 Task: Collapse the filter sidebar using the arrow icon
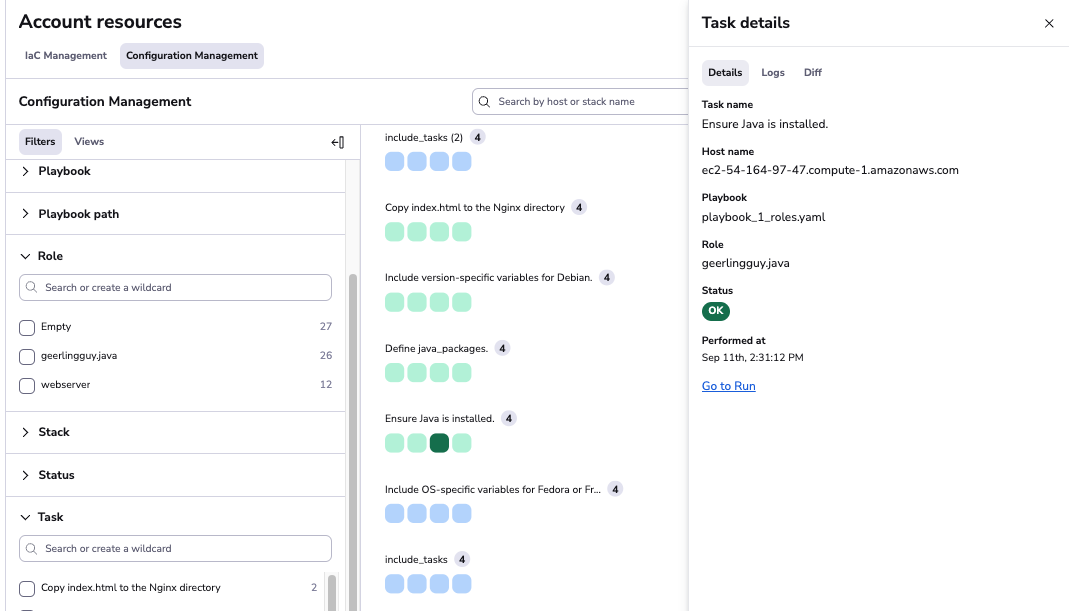(x=338, y=142)
